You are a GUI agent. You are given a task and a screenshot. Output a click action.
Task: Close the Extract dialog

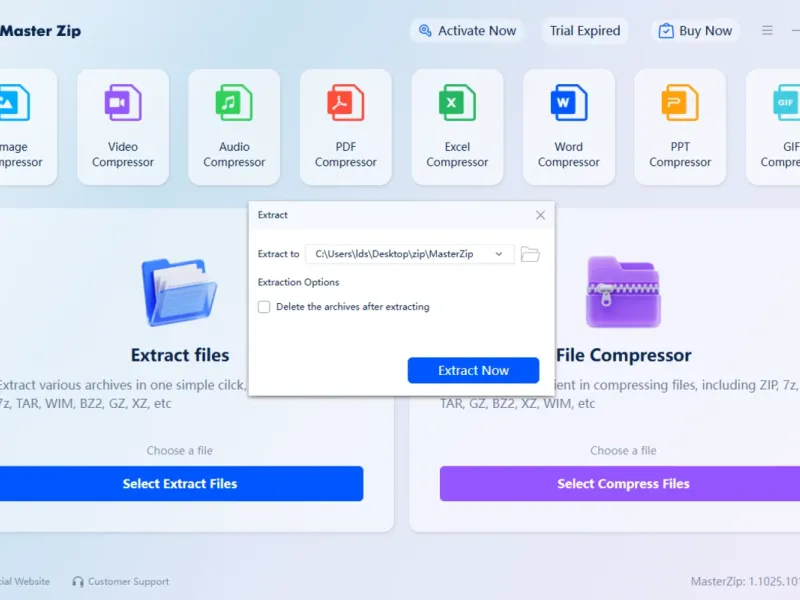[540, 215]
